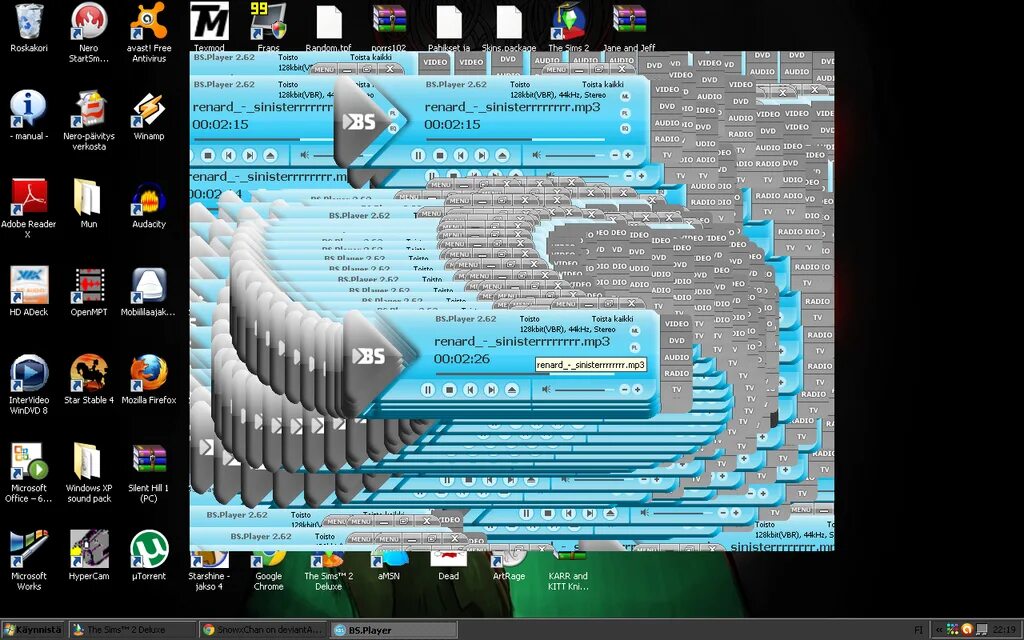Select TV tab beside the 00:02:26 player
Image resolution: width=1024 pixels, height=640 pixels.
[x=677, y=390]
